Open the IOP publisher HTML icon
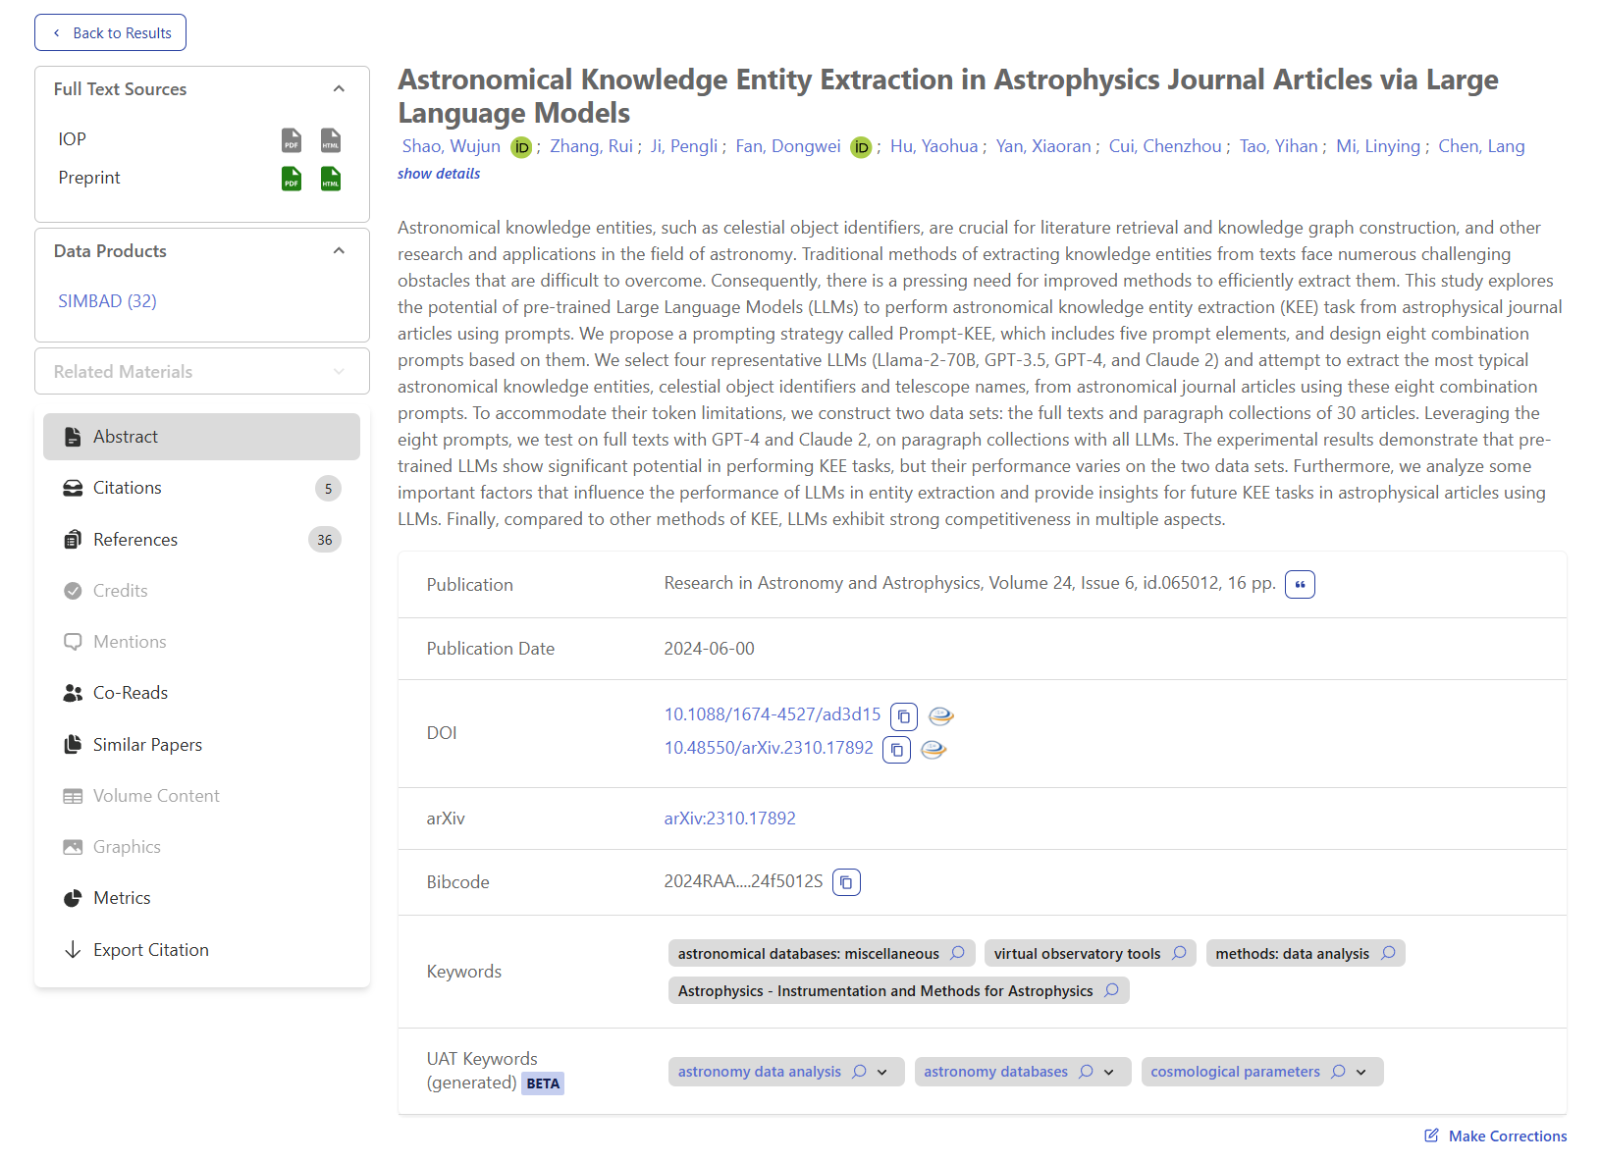This screenshot has width=1600, height=1162. click(x=331, y=140)
